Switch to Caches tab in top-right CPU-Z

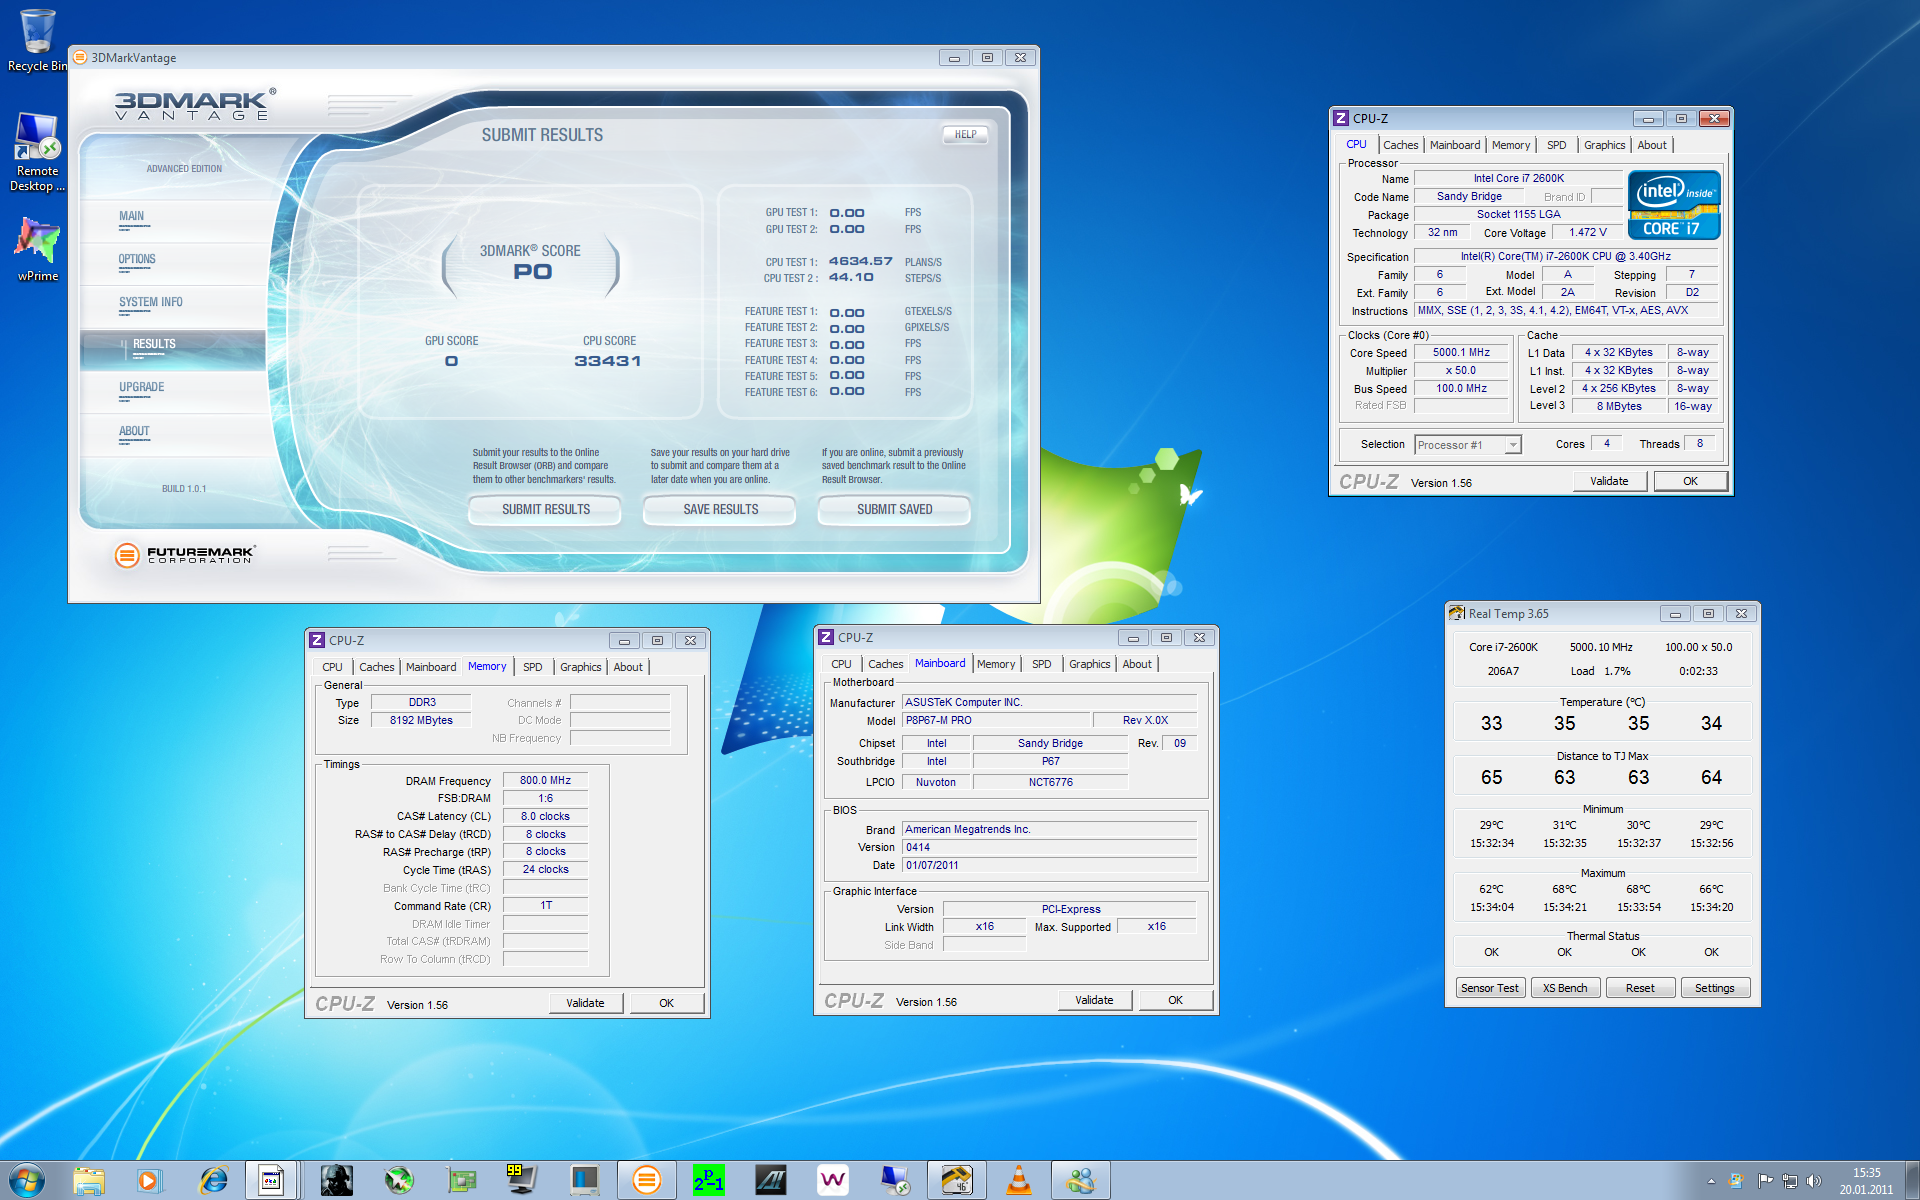coord(1400,145)
